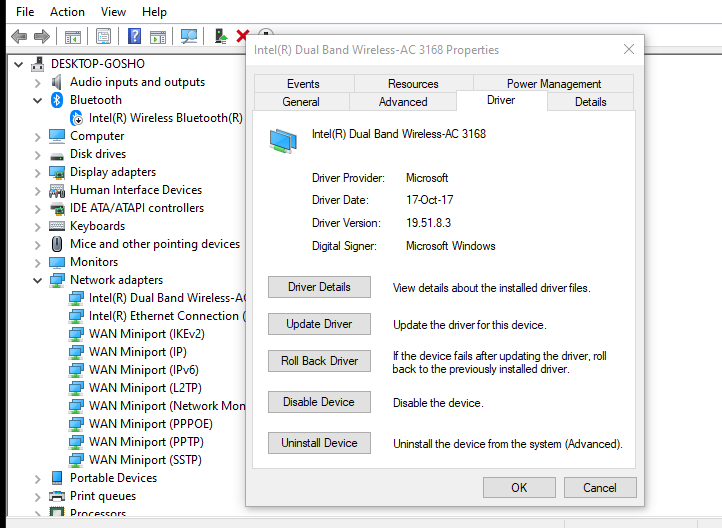Switch to the Advanced tab
Viewport: 722px width, 528px height.
click(403, 102)
